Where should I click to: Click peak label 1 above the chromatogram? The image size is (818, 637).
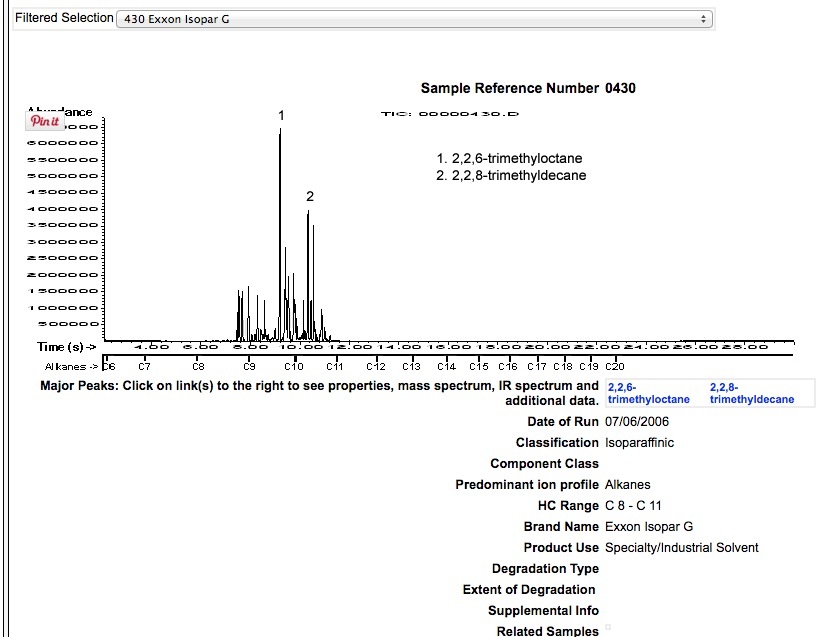click(281, 115)
